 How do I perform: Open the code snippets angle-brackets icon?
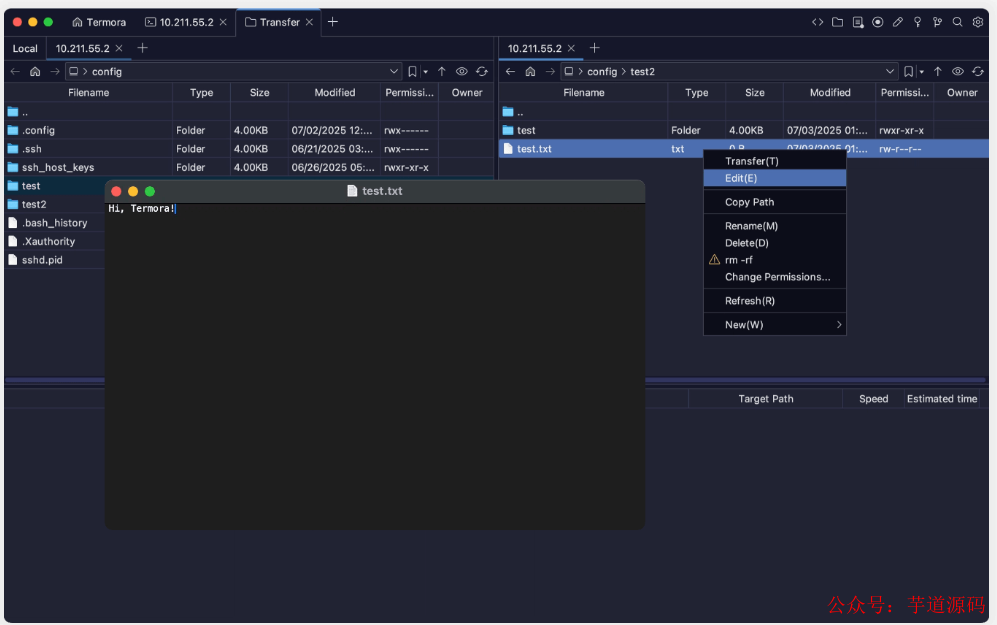point(818,22)
